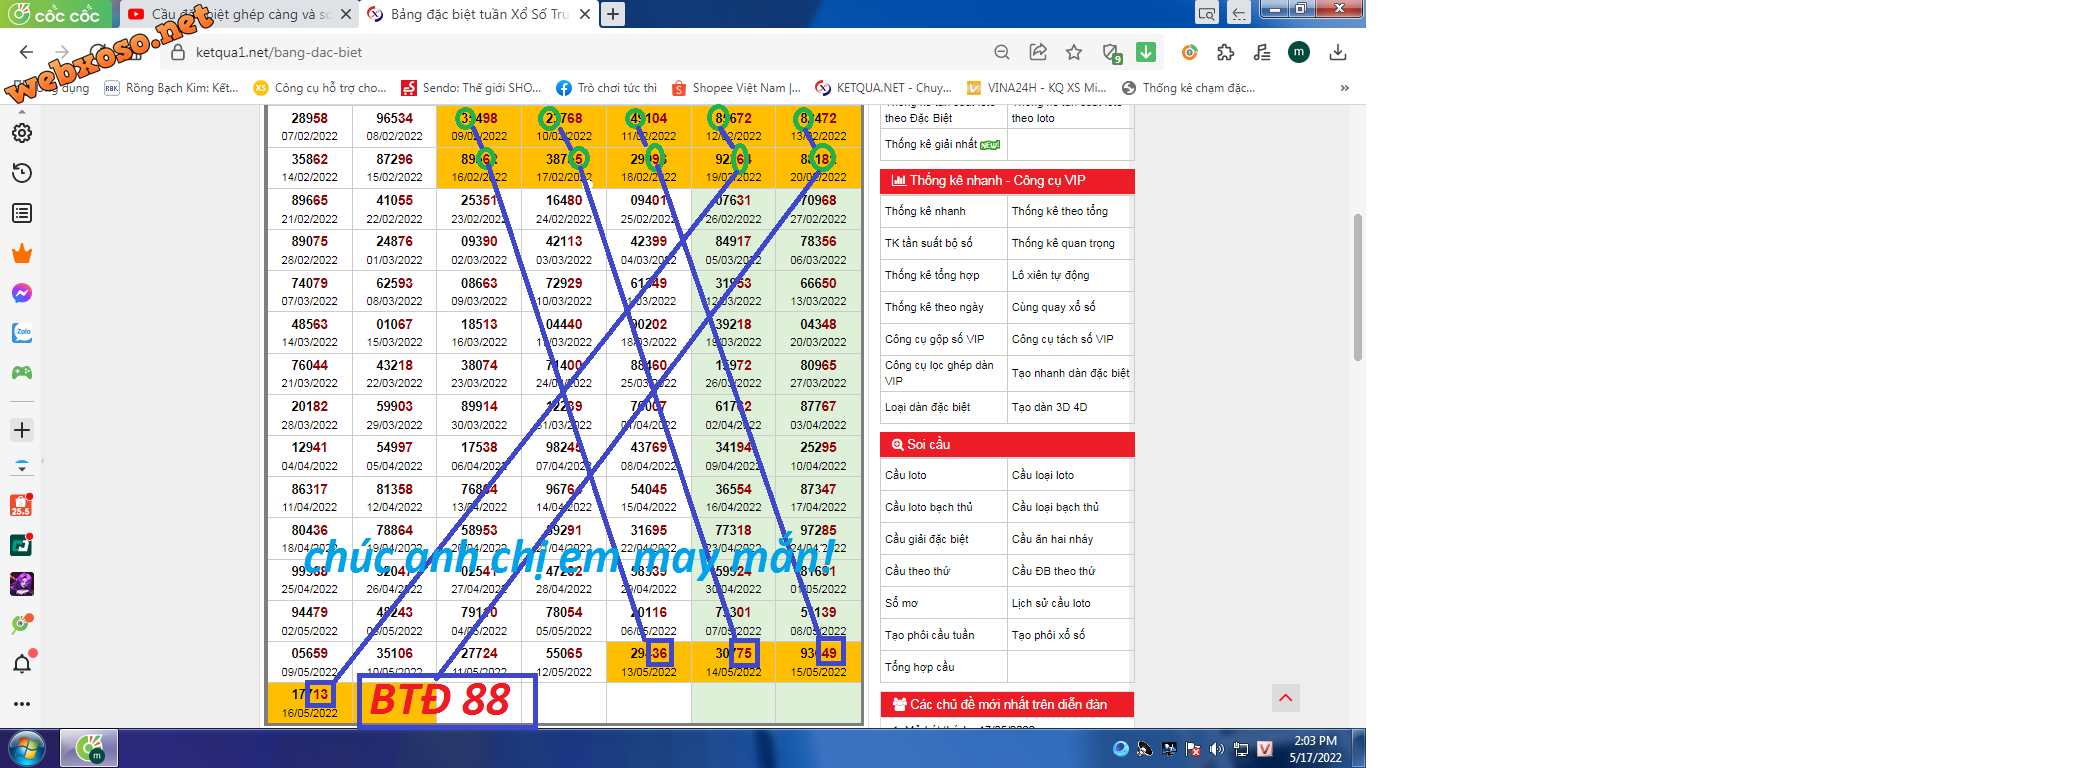
Task: Open the orange circular extension icon
Action: [x=1189, y=52]
